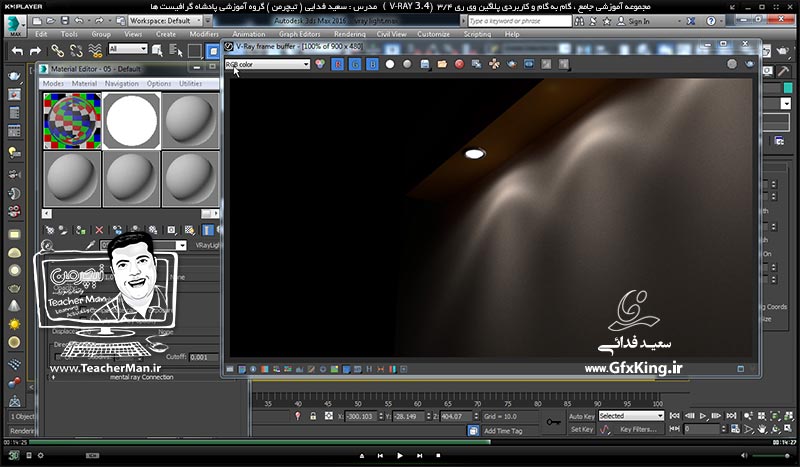Go to the animation start frame
800x467 pixels.
point(674,416)
